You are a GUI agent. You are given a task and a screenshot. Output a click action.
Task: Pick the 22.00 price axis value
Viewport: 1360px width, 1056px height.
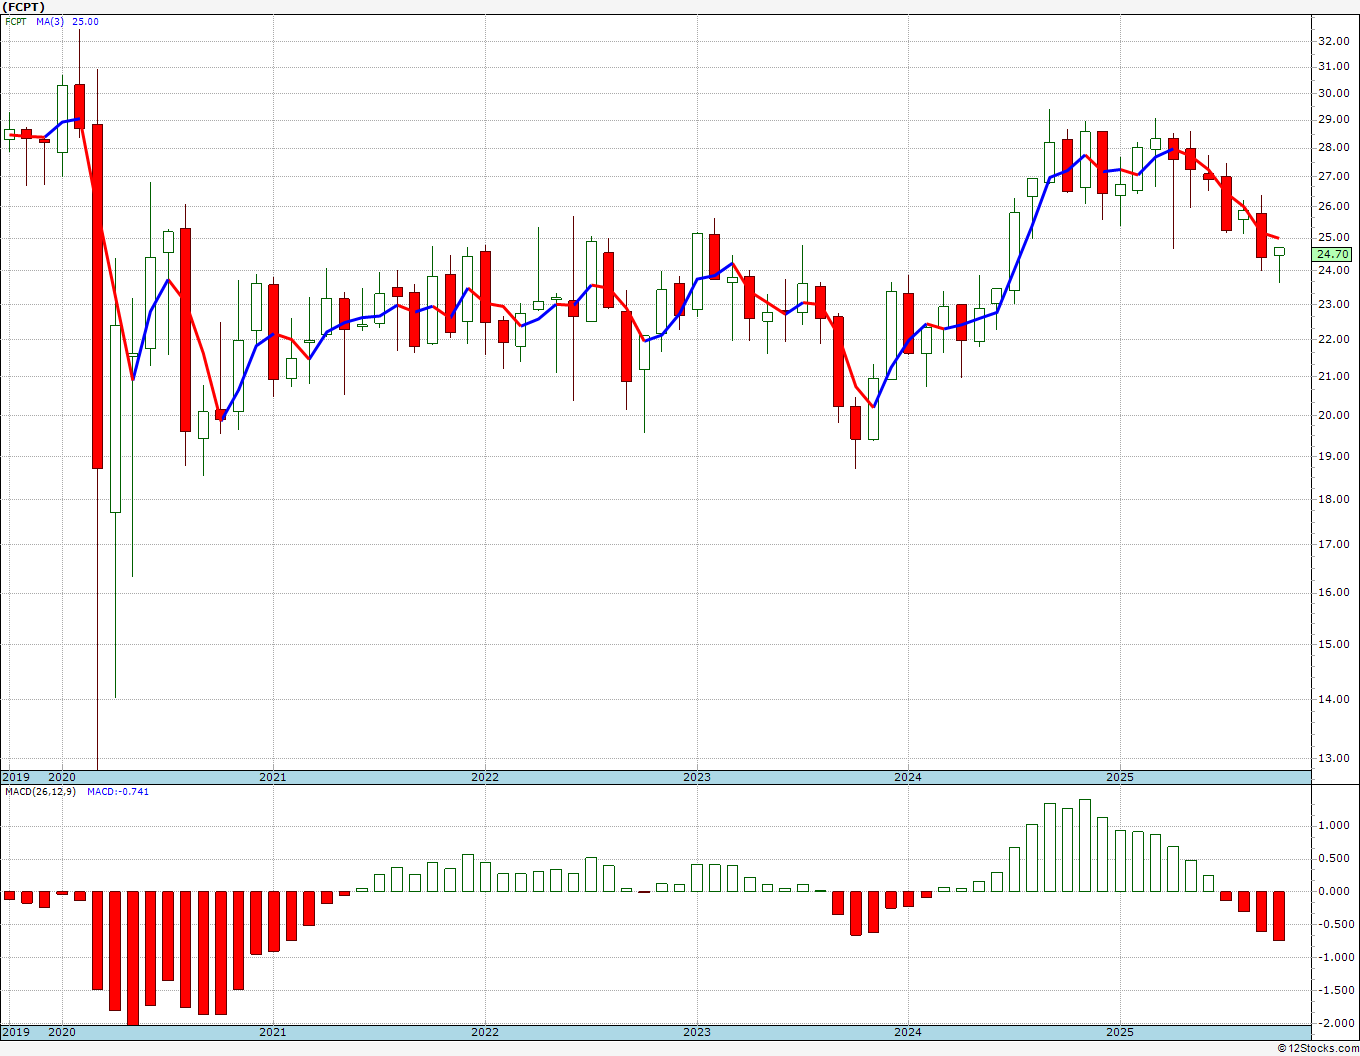1333,339
